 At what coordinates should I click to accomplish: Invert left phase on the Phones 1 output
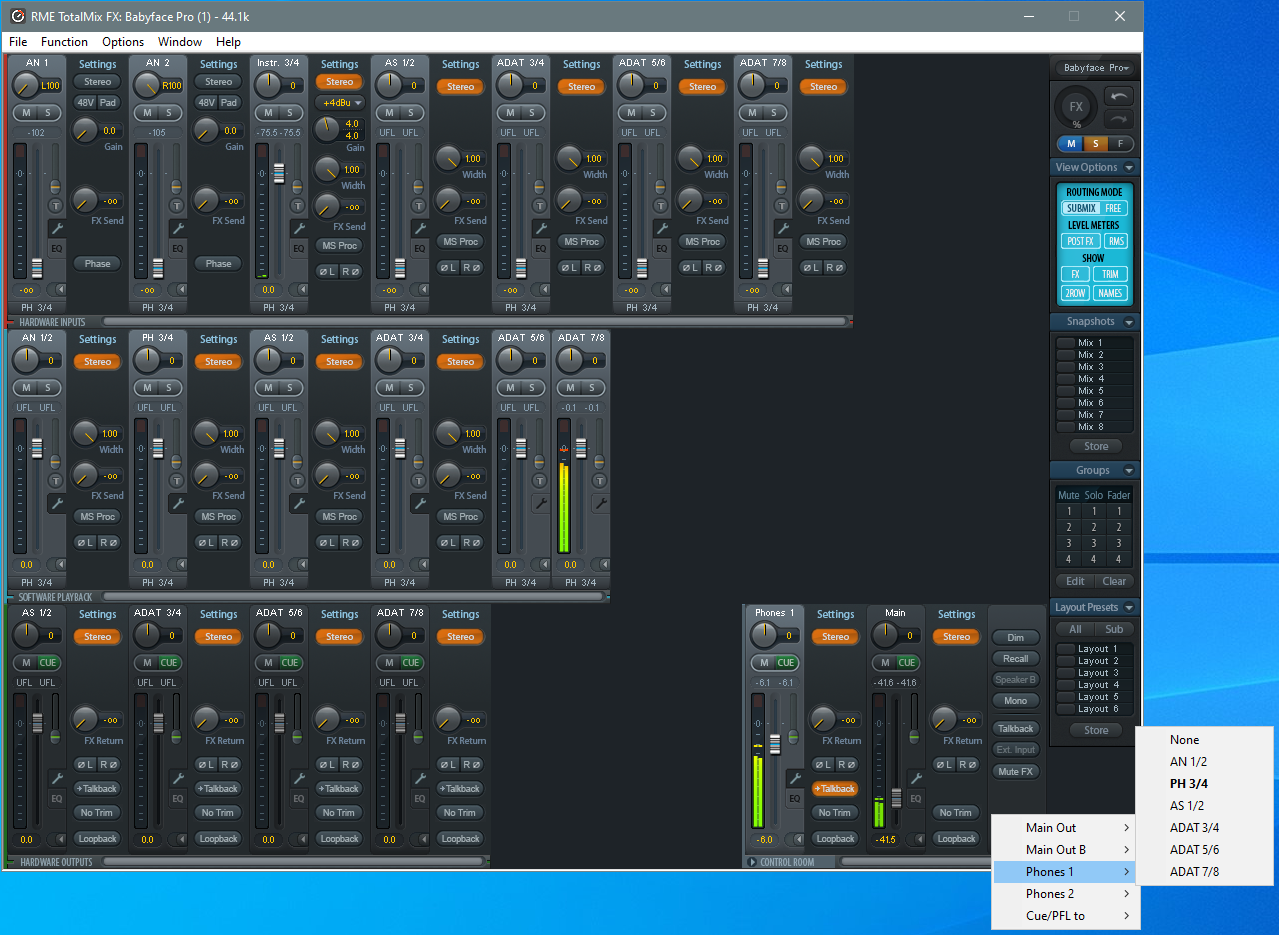pyautogui.click(x=824, y=764)
